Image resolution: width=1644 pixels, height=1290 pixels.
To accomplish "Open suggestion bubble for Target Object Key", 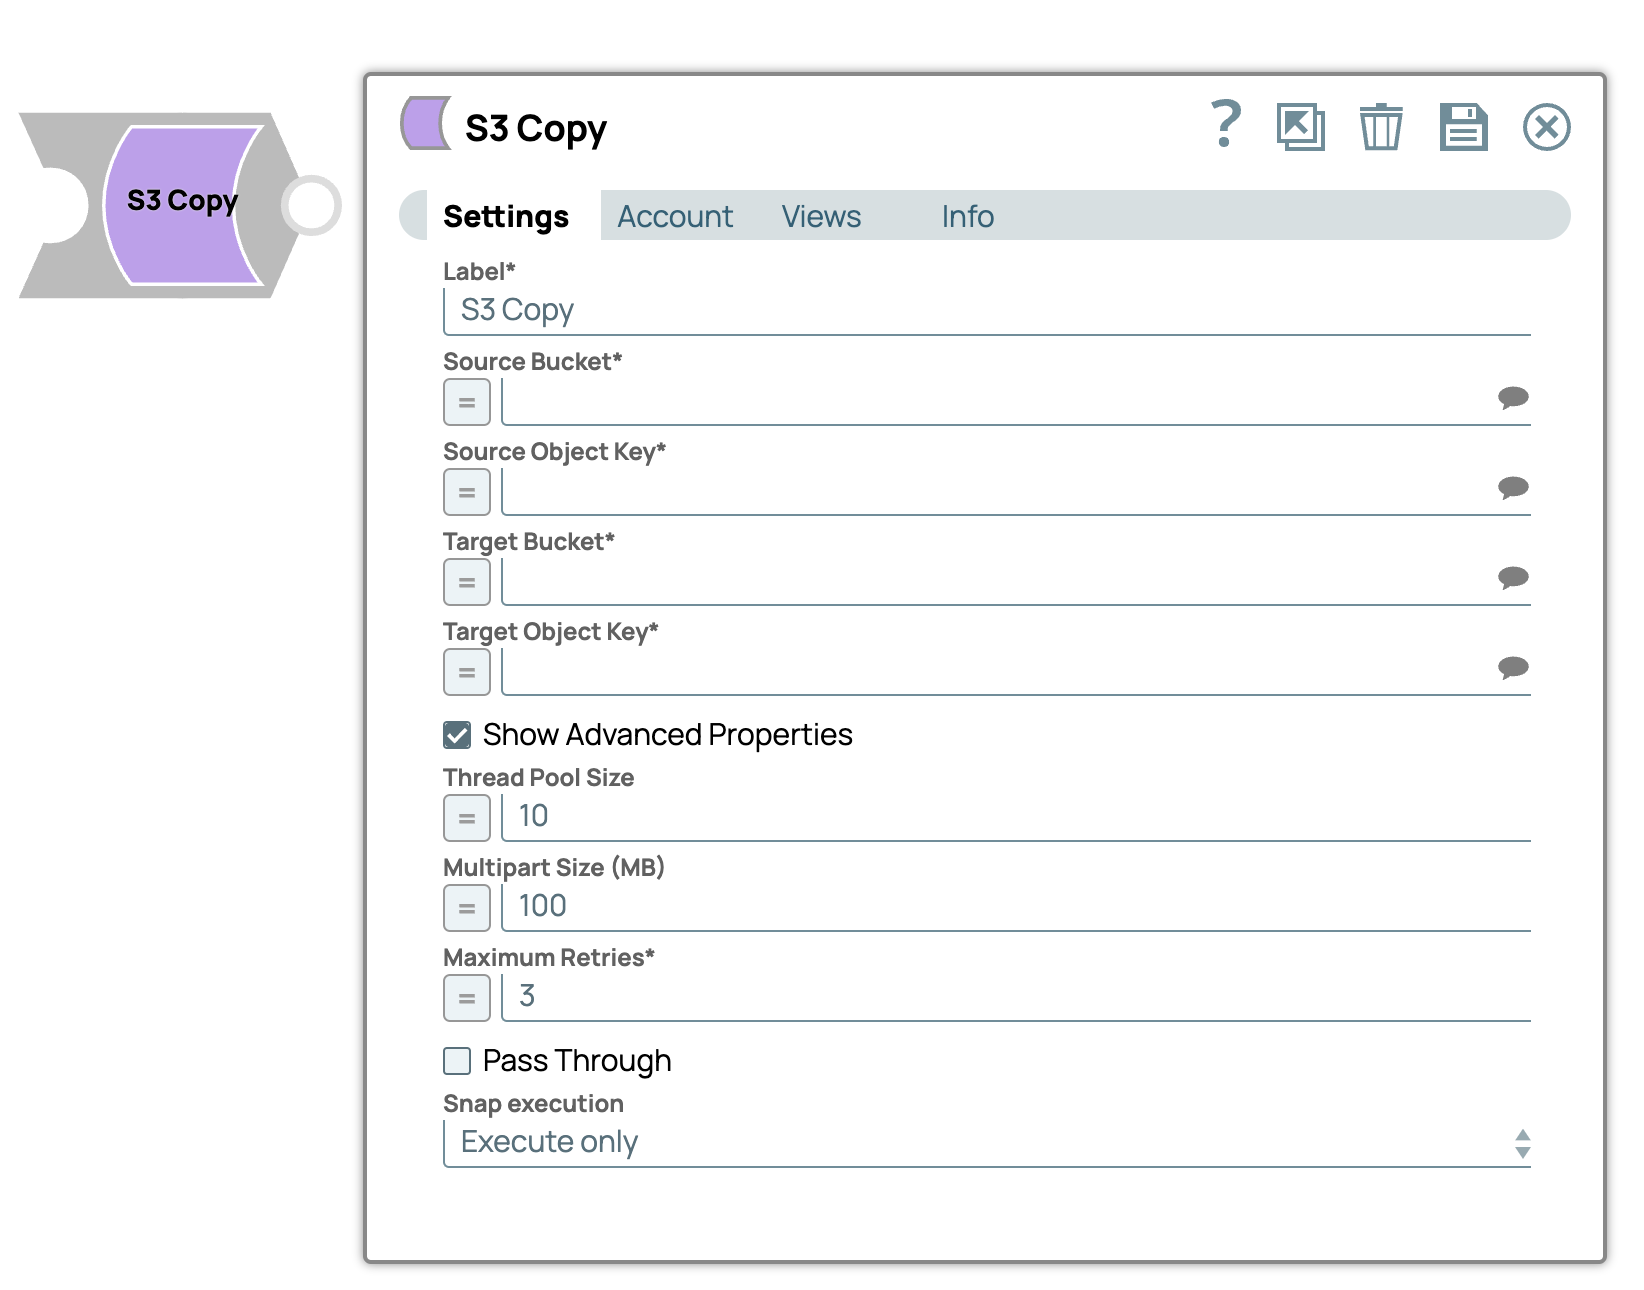I will pyautogui.click(x=1512, y=667).
